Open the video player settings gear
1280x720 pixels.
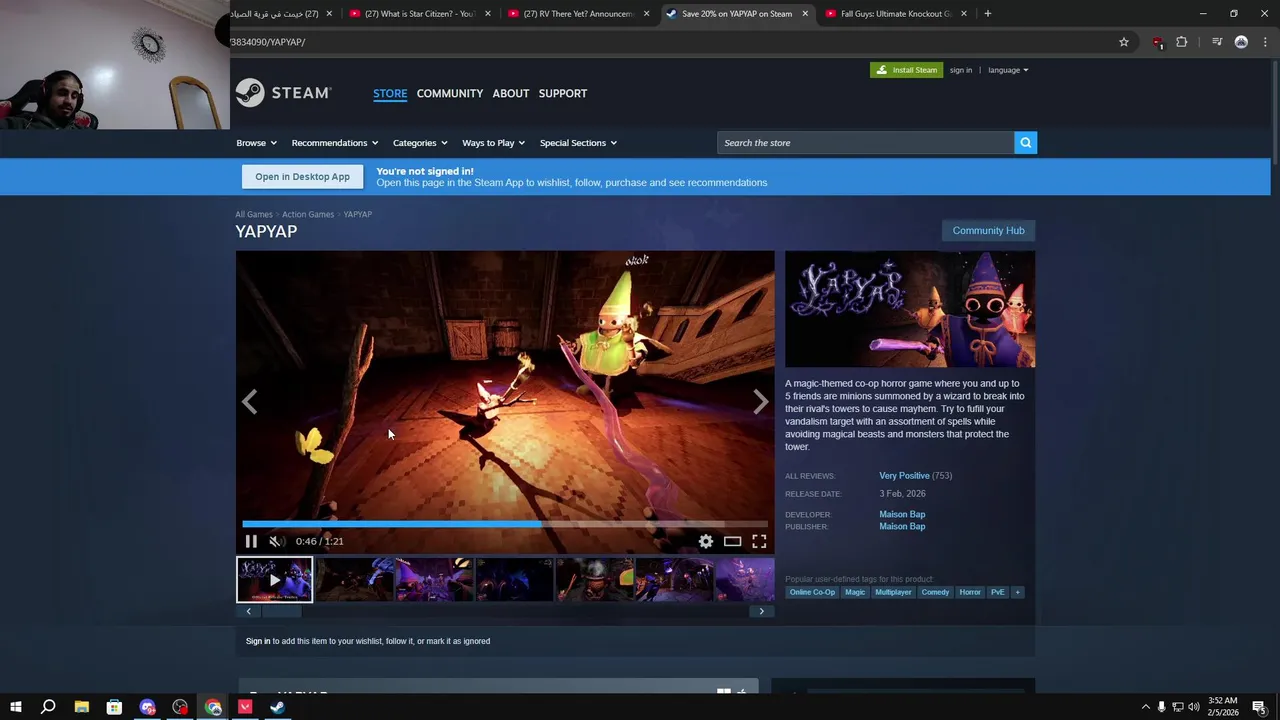tap(706, 541)
